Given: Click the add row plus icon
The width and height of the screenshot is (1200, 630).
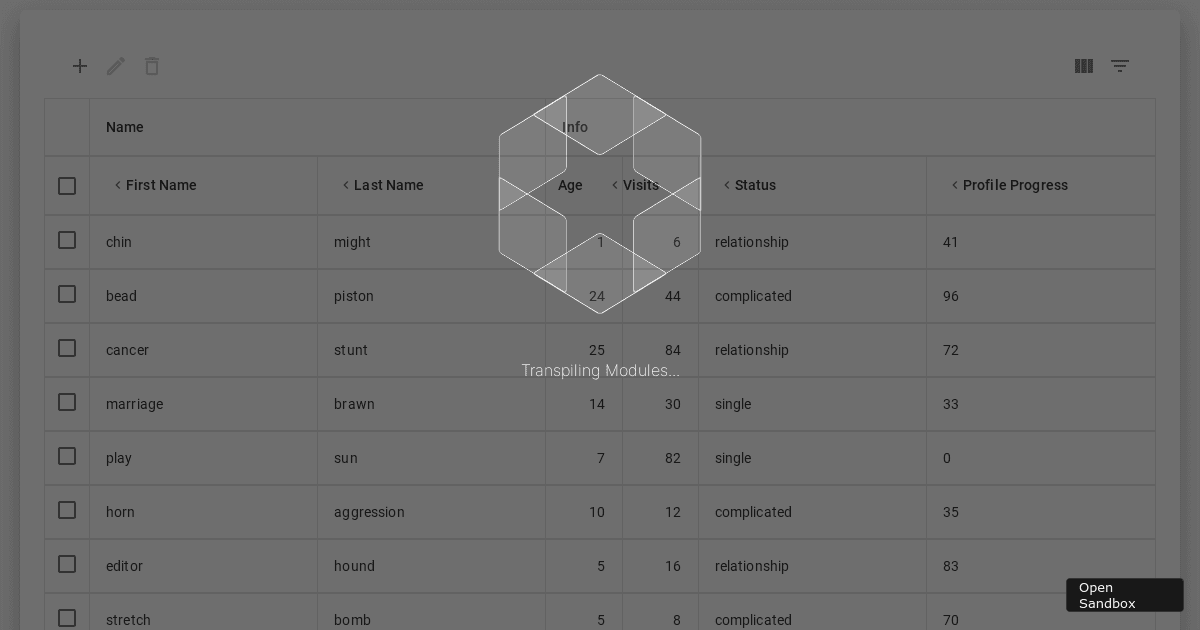Looking at the screenshot, I should (x=80, y=66).
